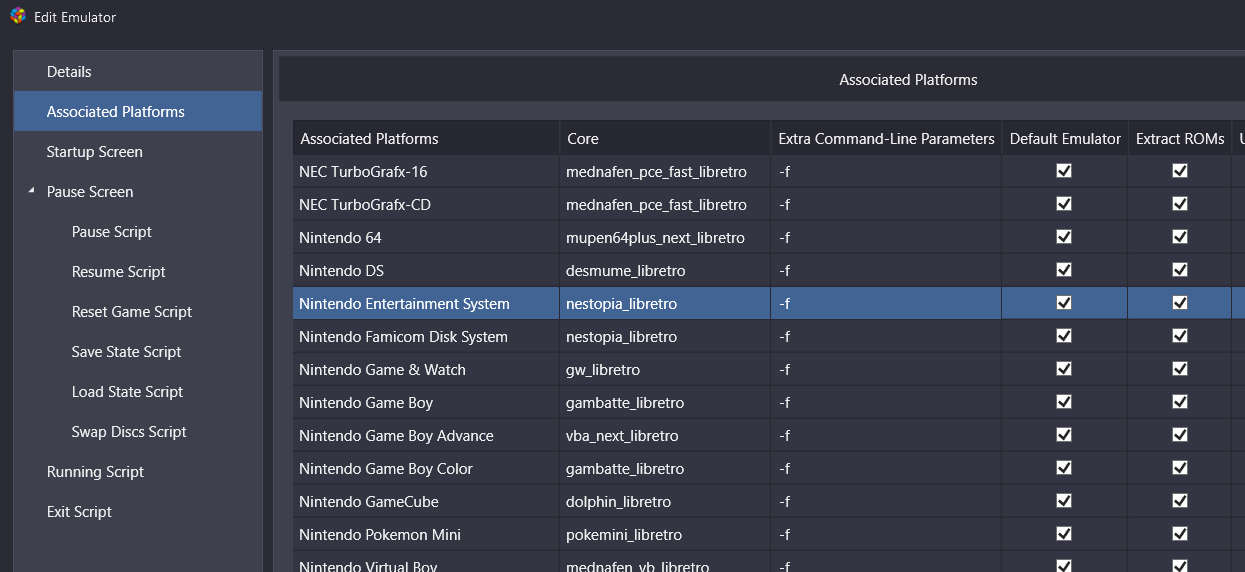Click the -f parameter for Nintendo GameCube
The width and height of the screenshot is (1245, 572).
886,501
